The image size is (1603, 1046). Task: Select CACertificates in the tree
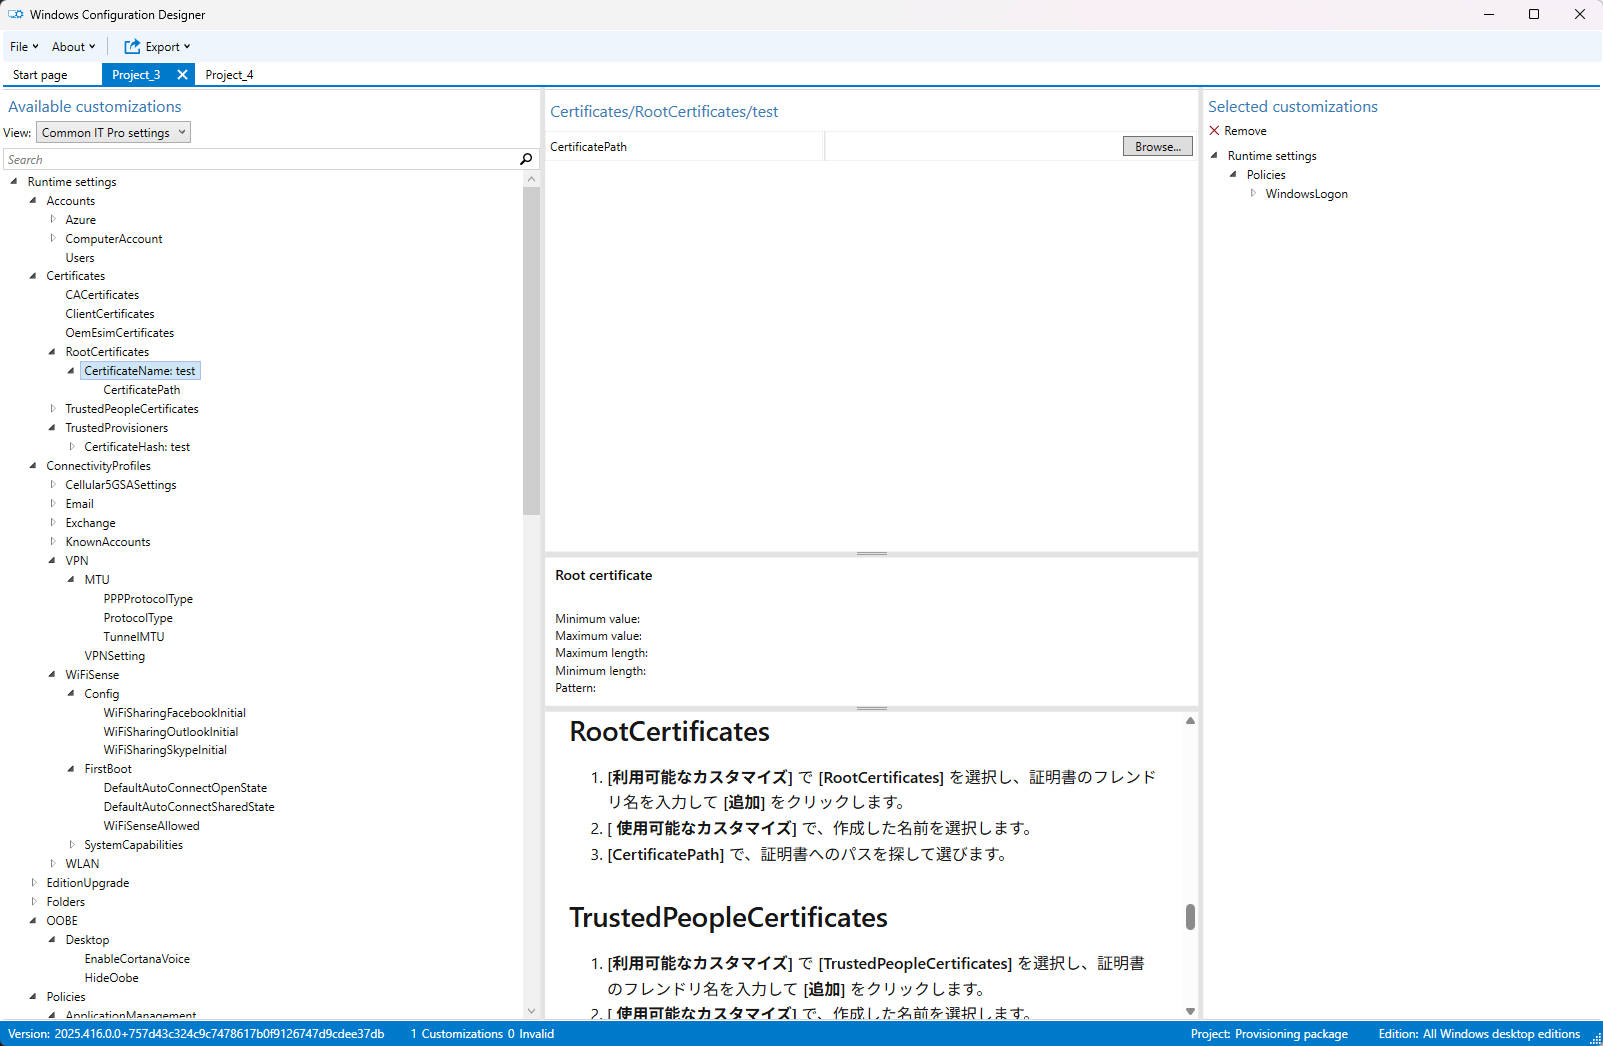pyautogui.click(x=102, y=294)
